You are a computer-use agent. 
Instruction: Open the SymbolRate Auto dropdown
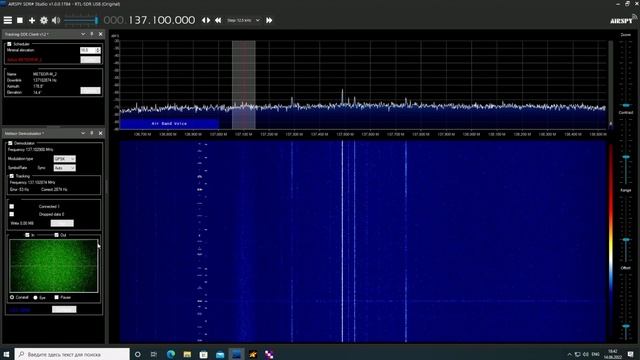click(x=64, y=168)
